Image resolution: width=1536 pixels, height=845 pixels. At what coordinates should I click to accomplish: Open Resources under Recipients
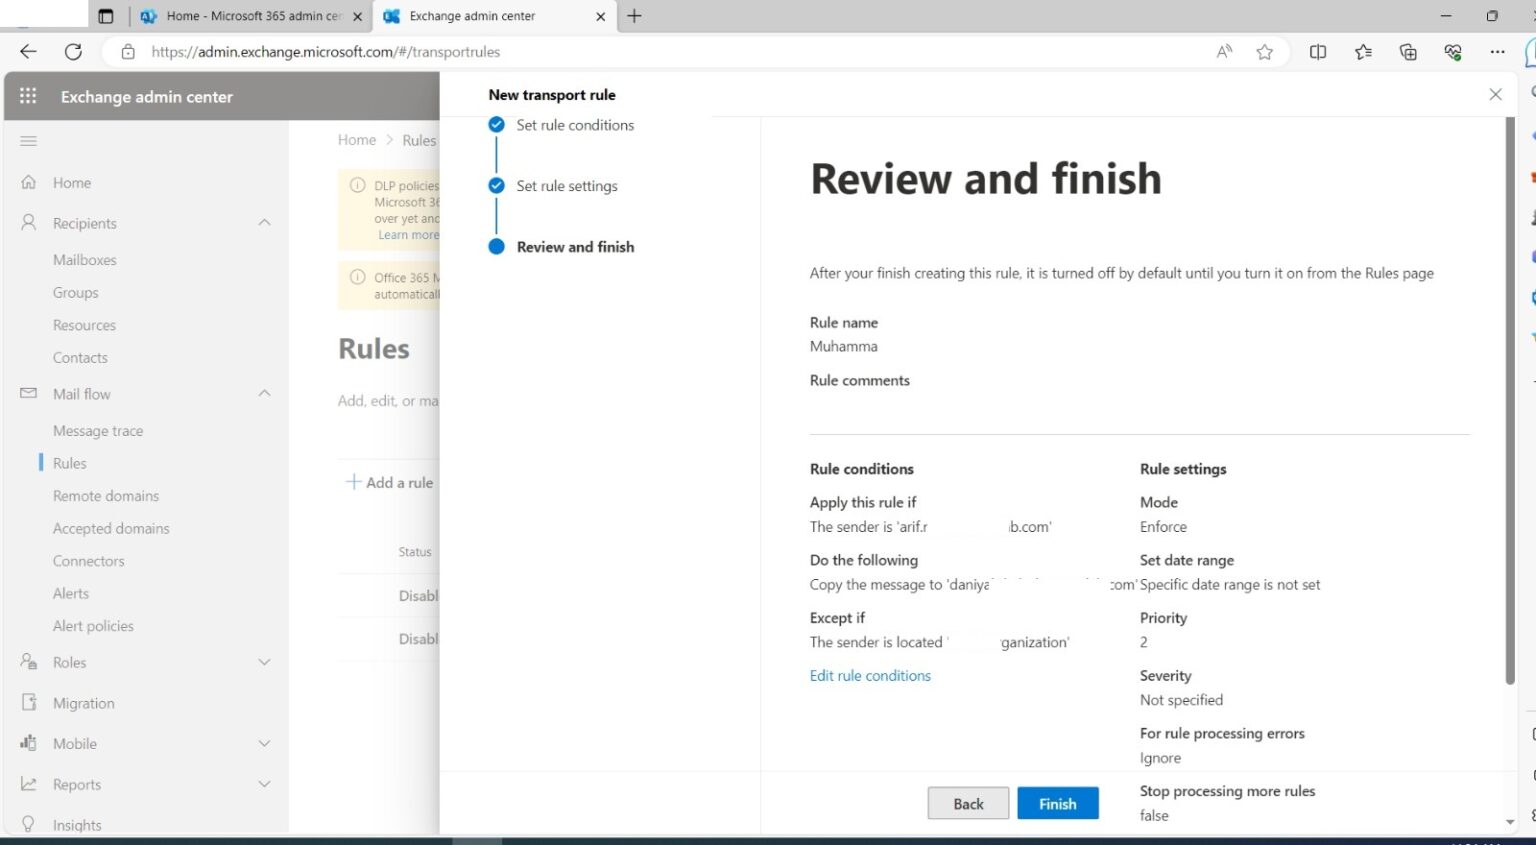(84, 325)
